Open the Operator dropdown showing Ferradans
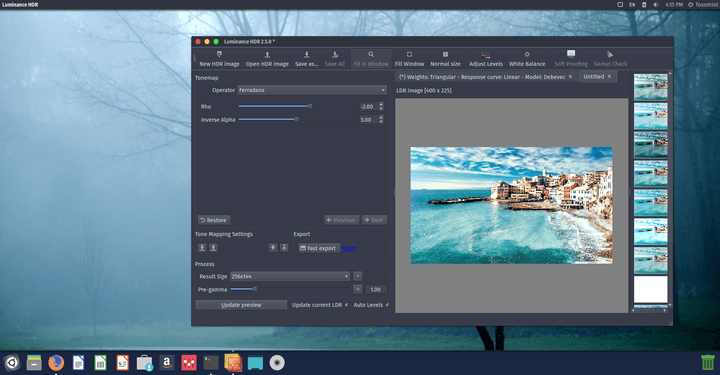Image resolution: width=720 pixels, height=375 pixels. tap(312, 90)
